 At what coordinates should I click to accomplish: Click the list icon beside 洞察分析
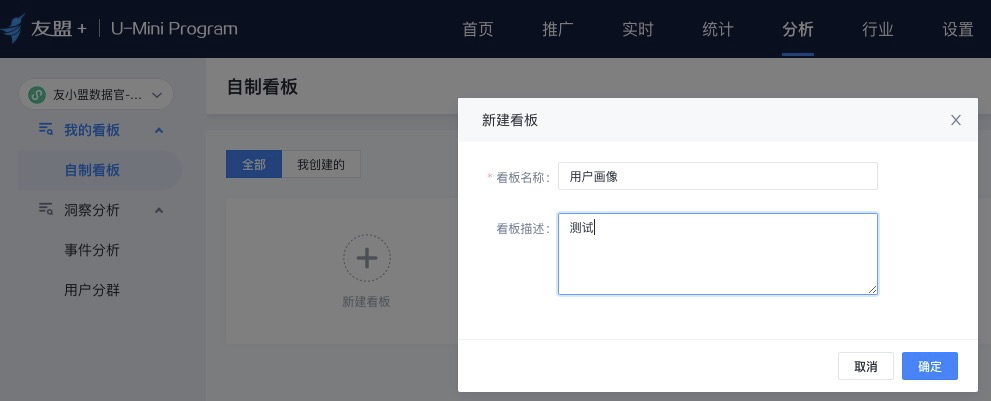point(46,209)
